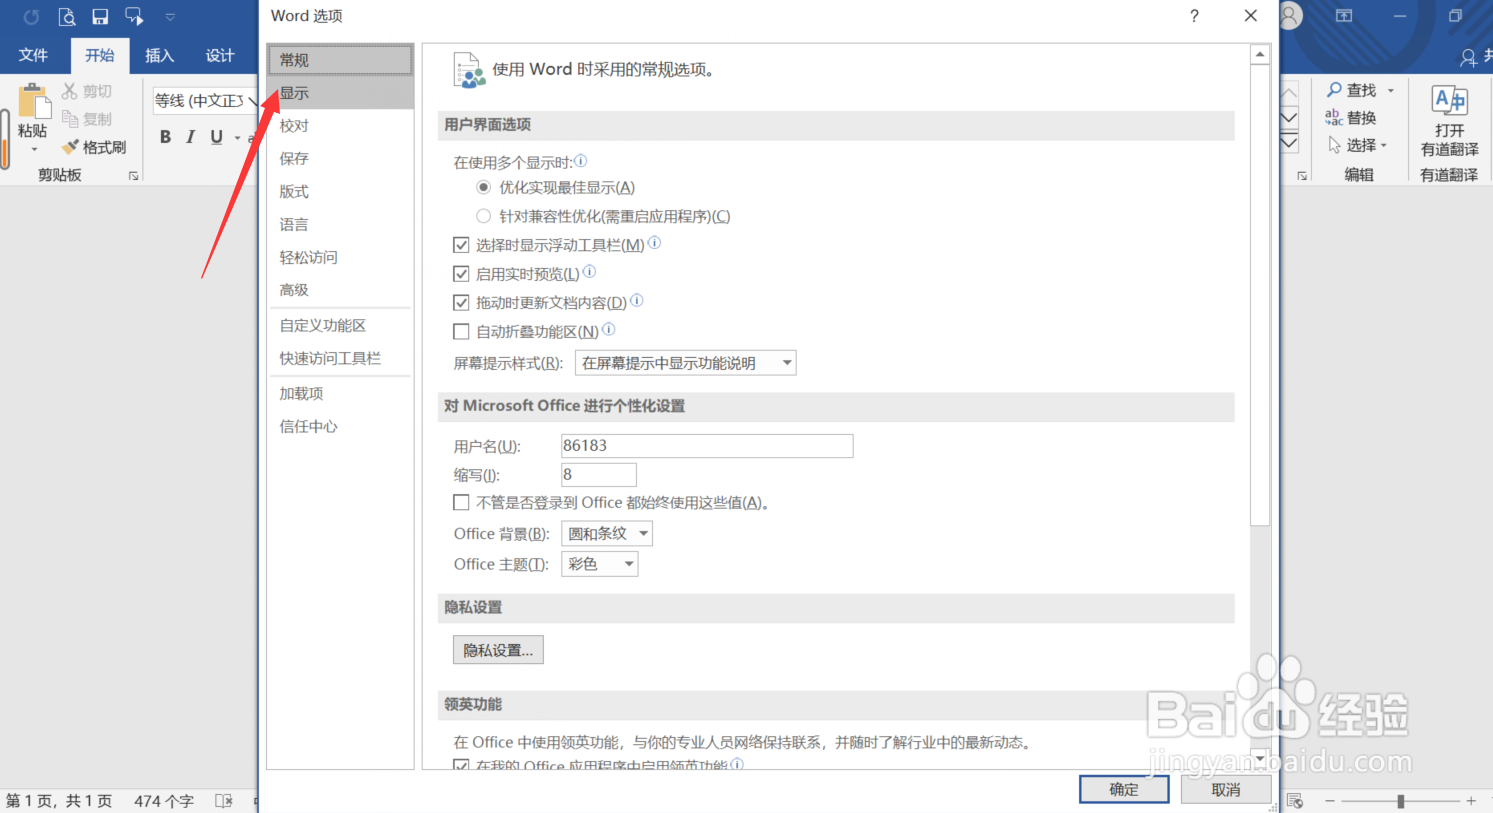Click the read aloud comment icon in title bar
Viewport: 1493px width, 813px height.
point(134,16)
